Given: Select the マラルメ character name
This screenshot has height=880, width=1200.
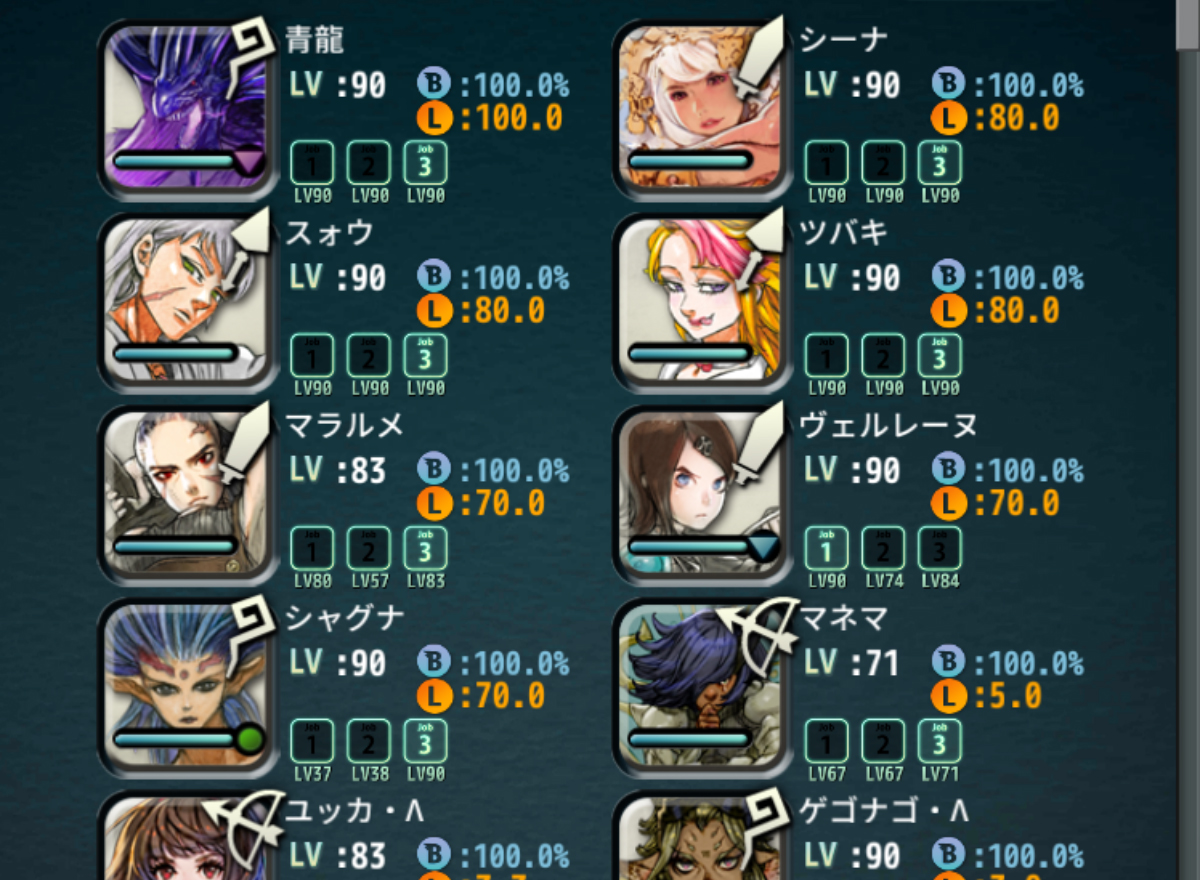Looking at the screenshot, I should [345, 425].
